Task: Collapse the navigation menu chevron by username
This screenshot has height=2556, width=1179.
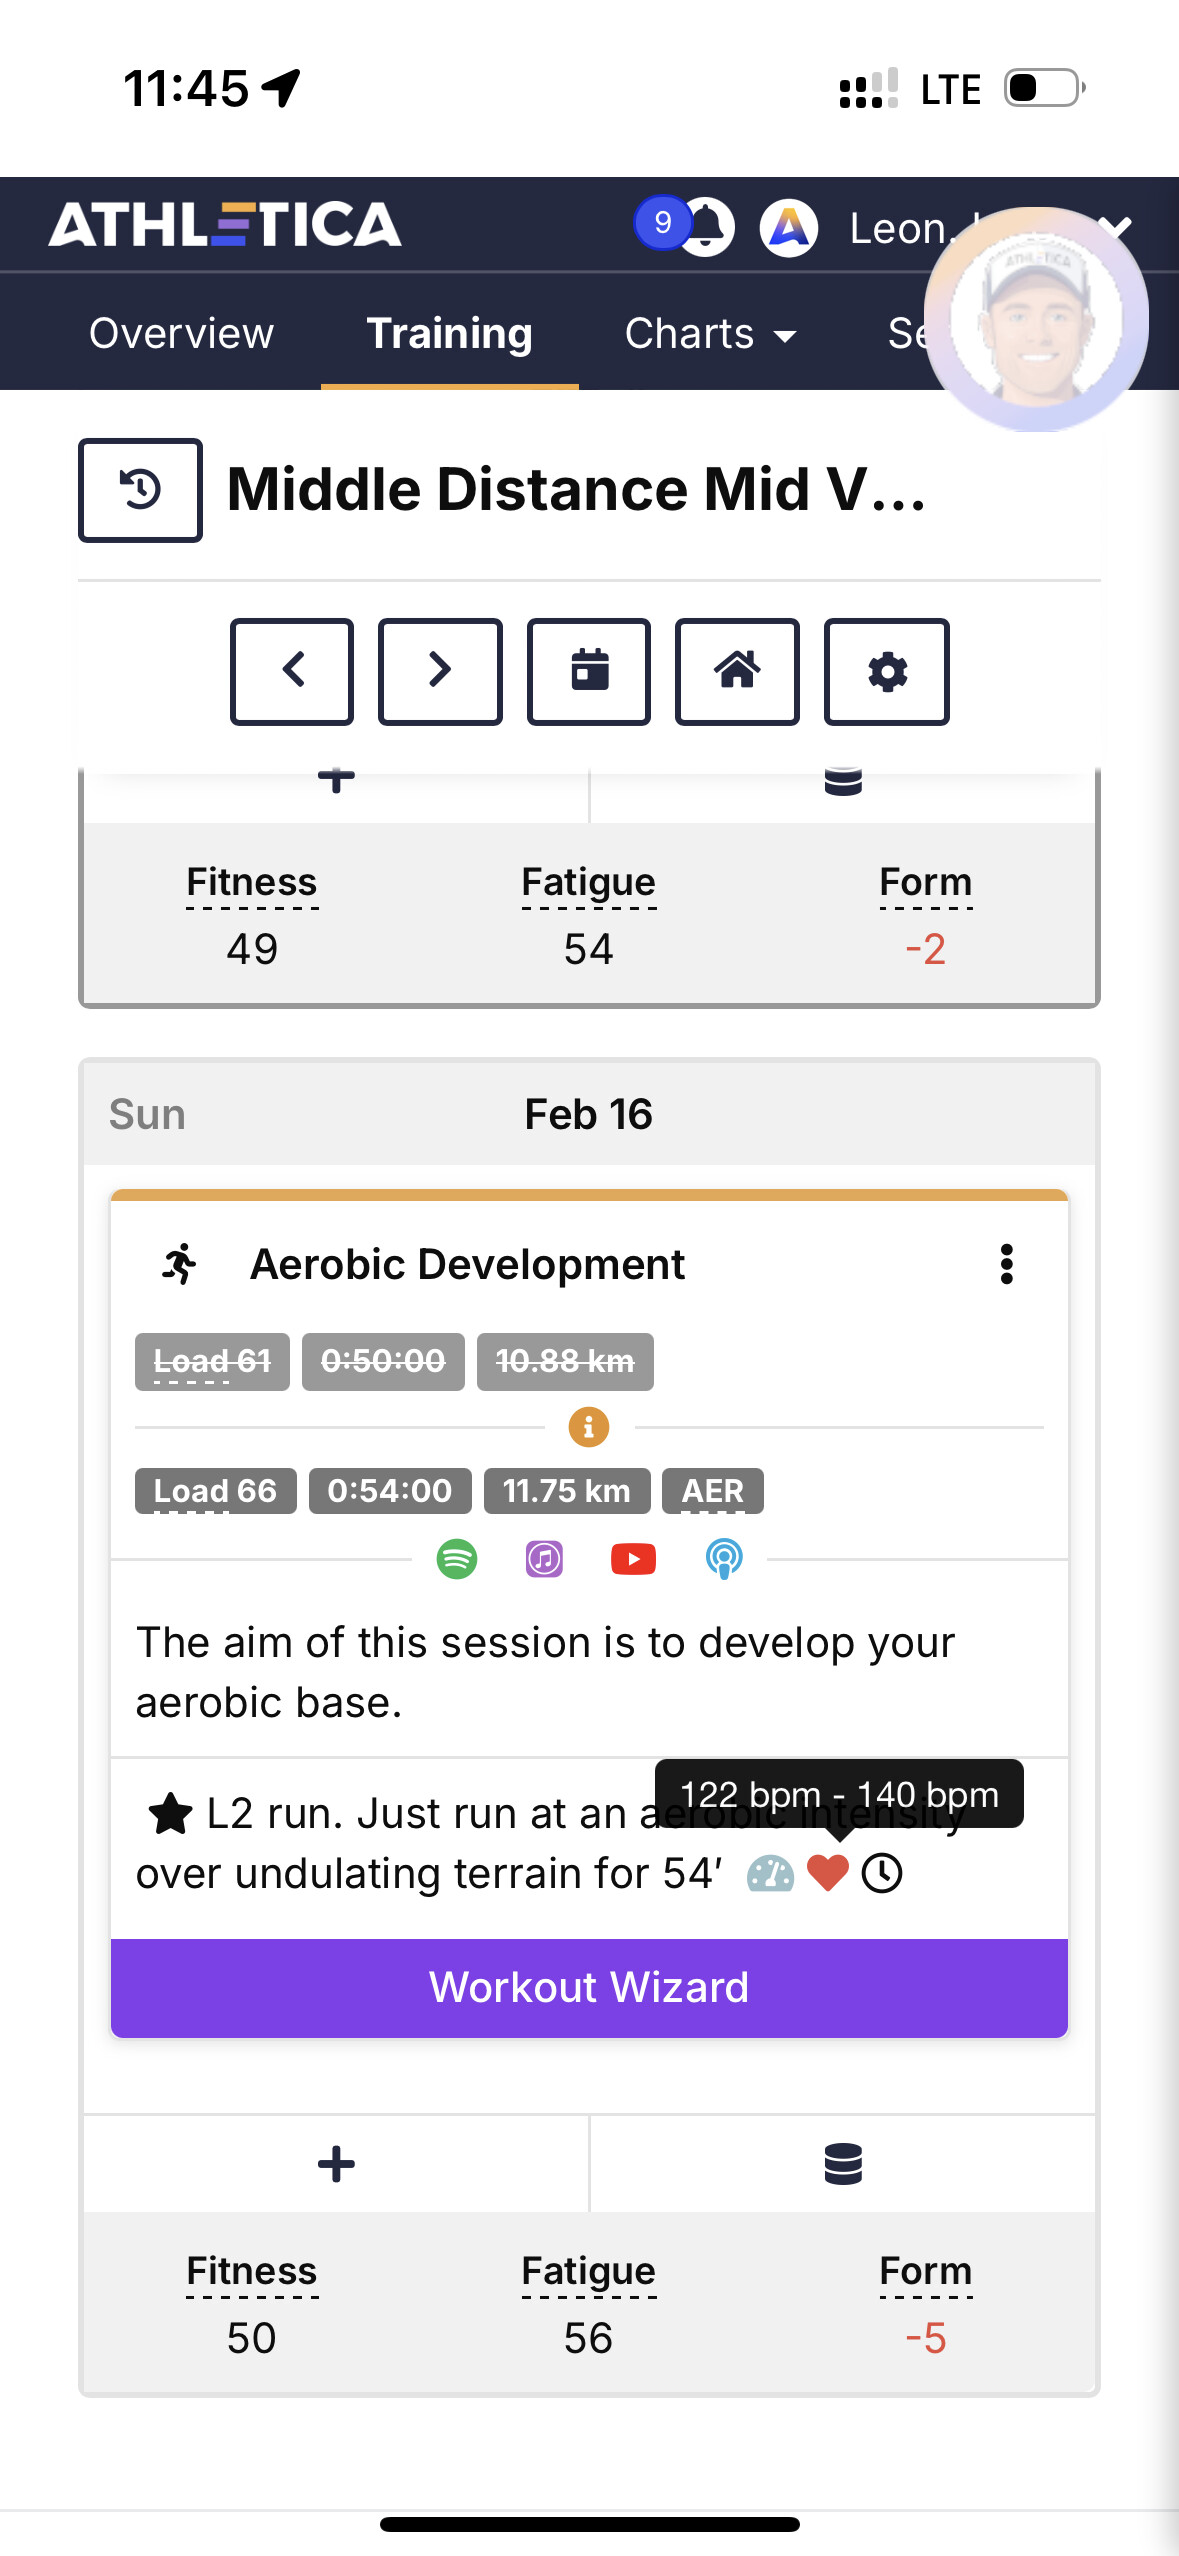Action: click(1114, 228)
